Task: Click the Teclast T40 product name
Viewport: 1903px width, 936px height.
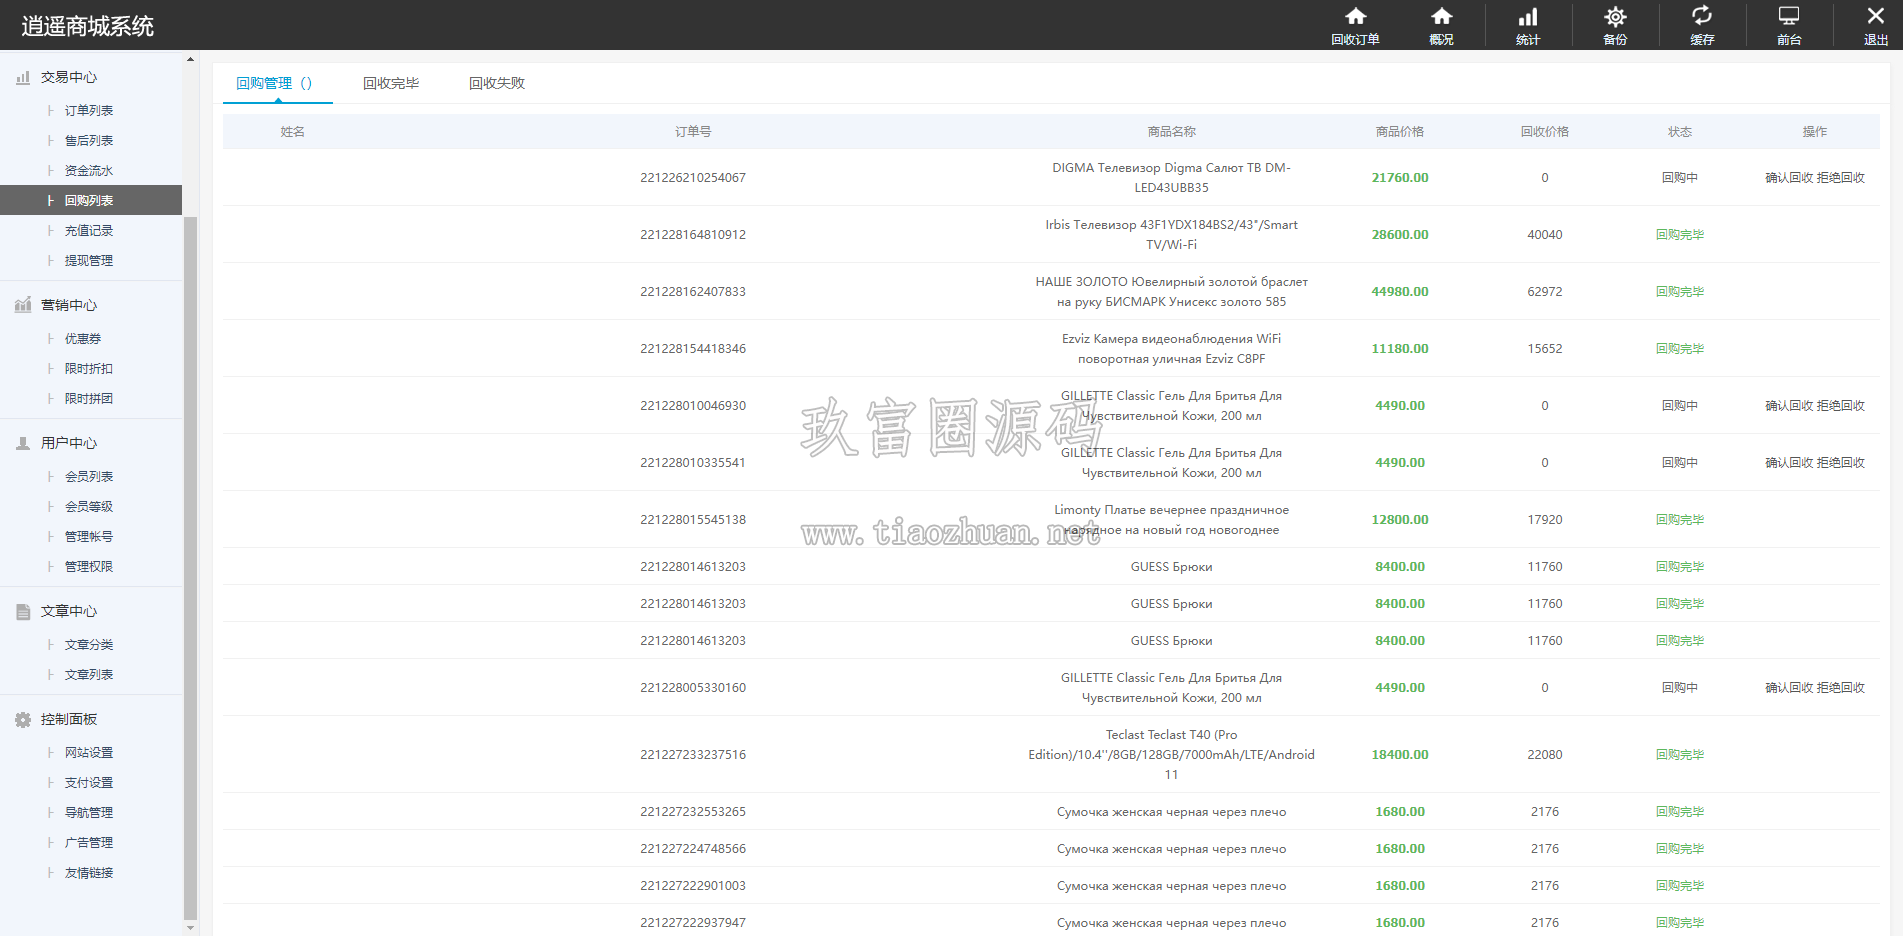Action: (x=1171, y=754)
